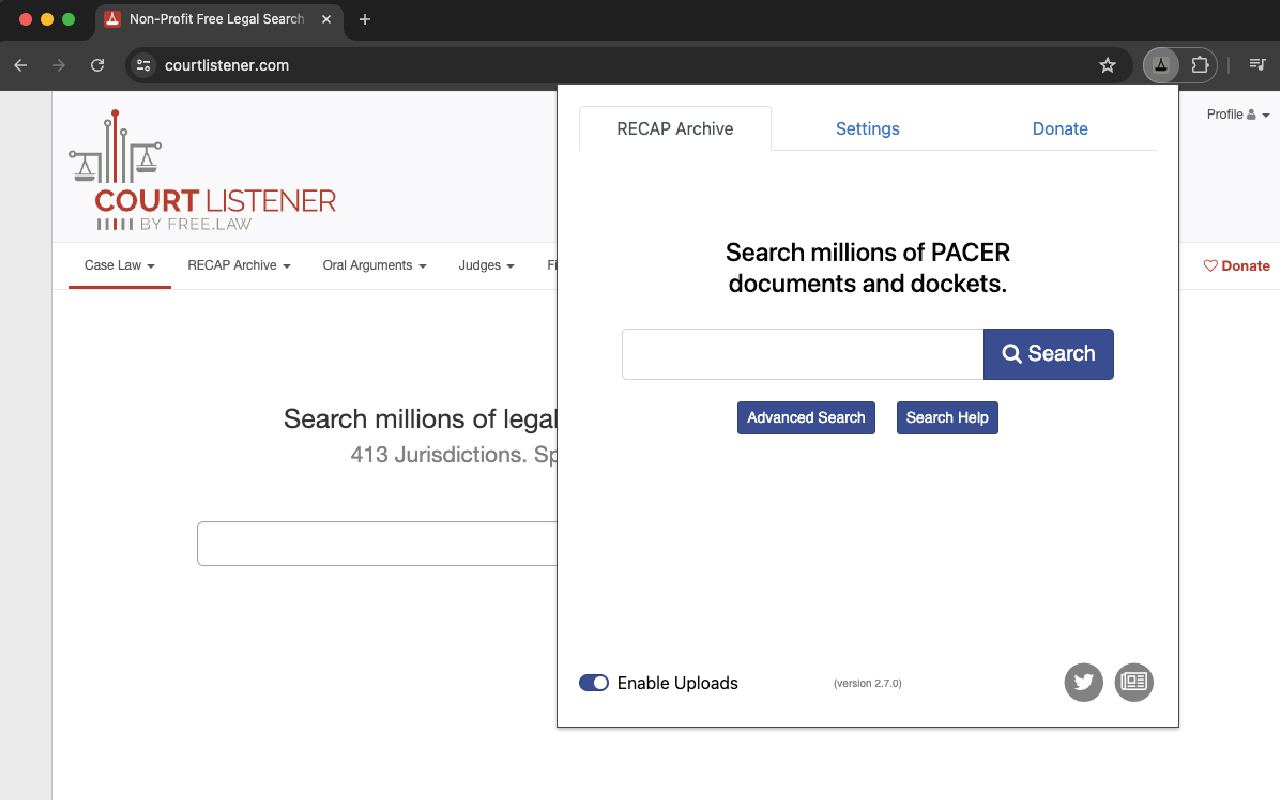Viewport: 1280px width, 800px height.
Task: Switch to the Settings tab
Action: click(x=867, y=129)
